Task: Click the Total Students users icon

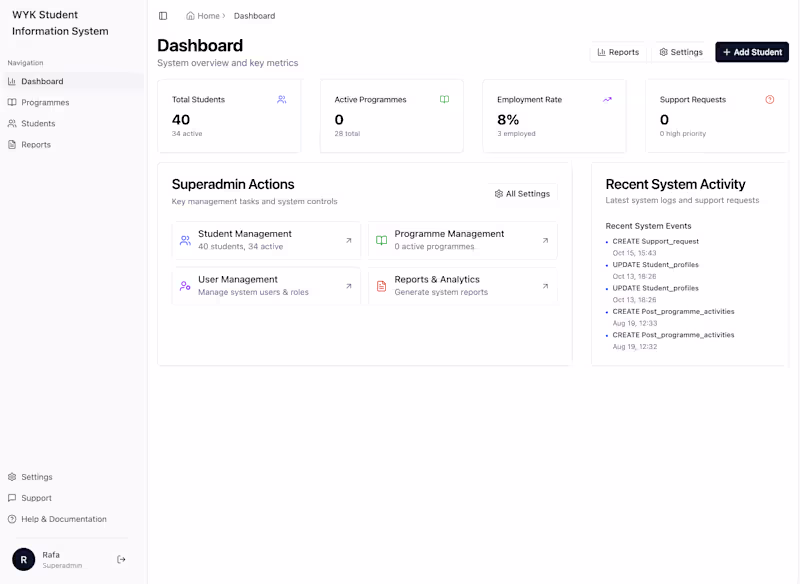Action: 282,100
